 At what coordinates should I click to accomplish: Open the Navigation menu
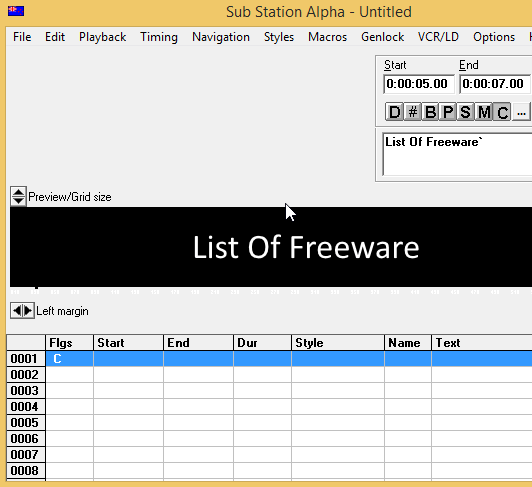pyautogui.click(x=221, y=37)
